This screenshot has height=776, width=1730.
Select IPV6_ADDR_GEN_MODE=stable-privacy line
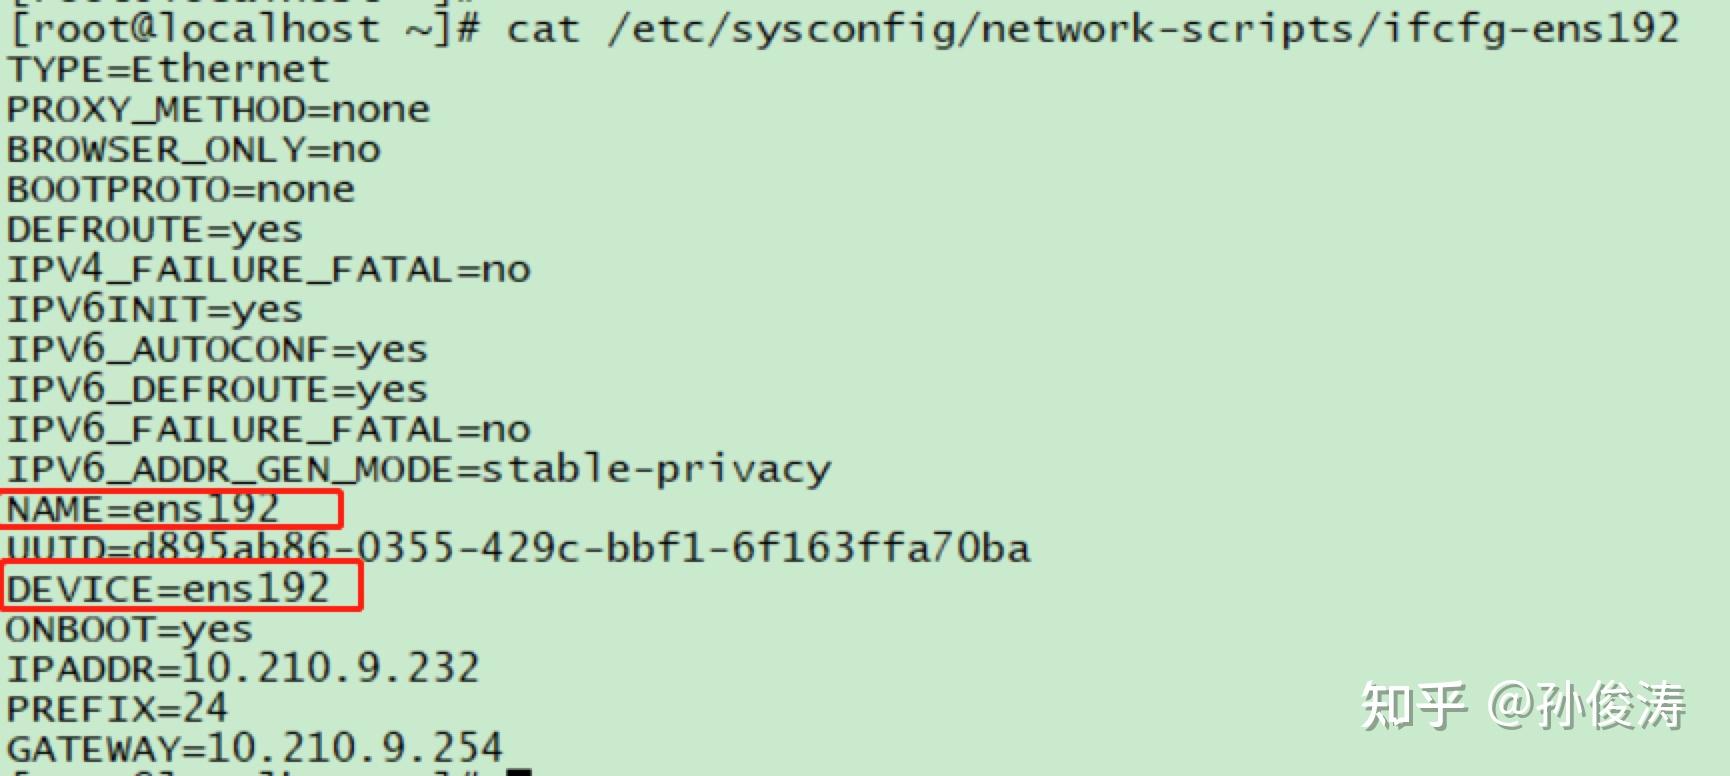pyautogui.click(x=418, y=469)
